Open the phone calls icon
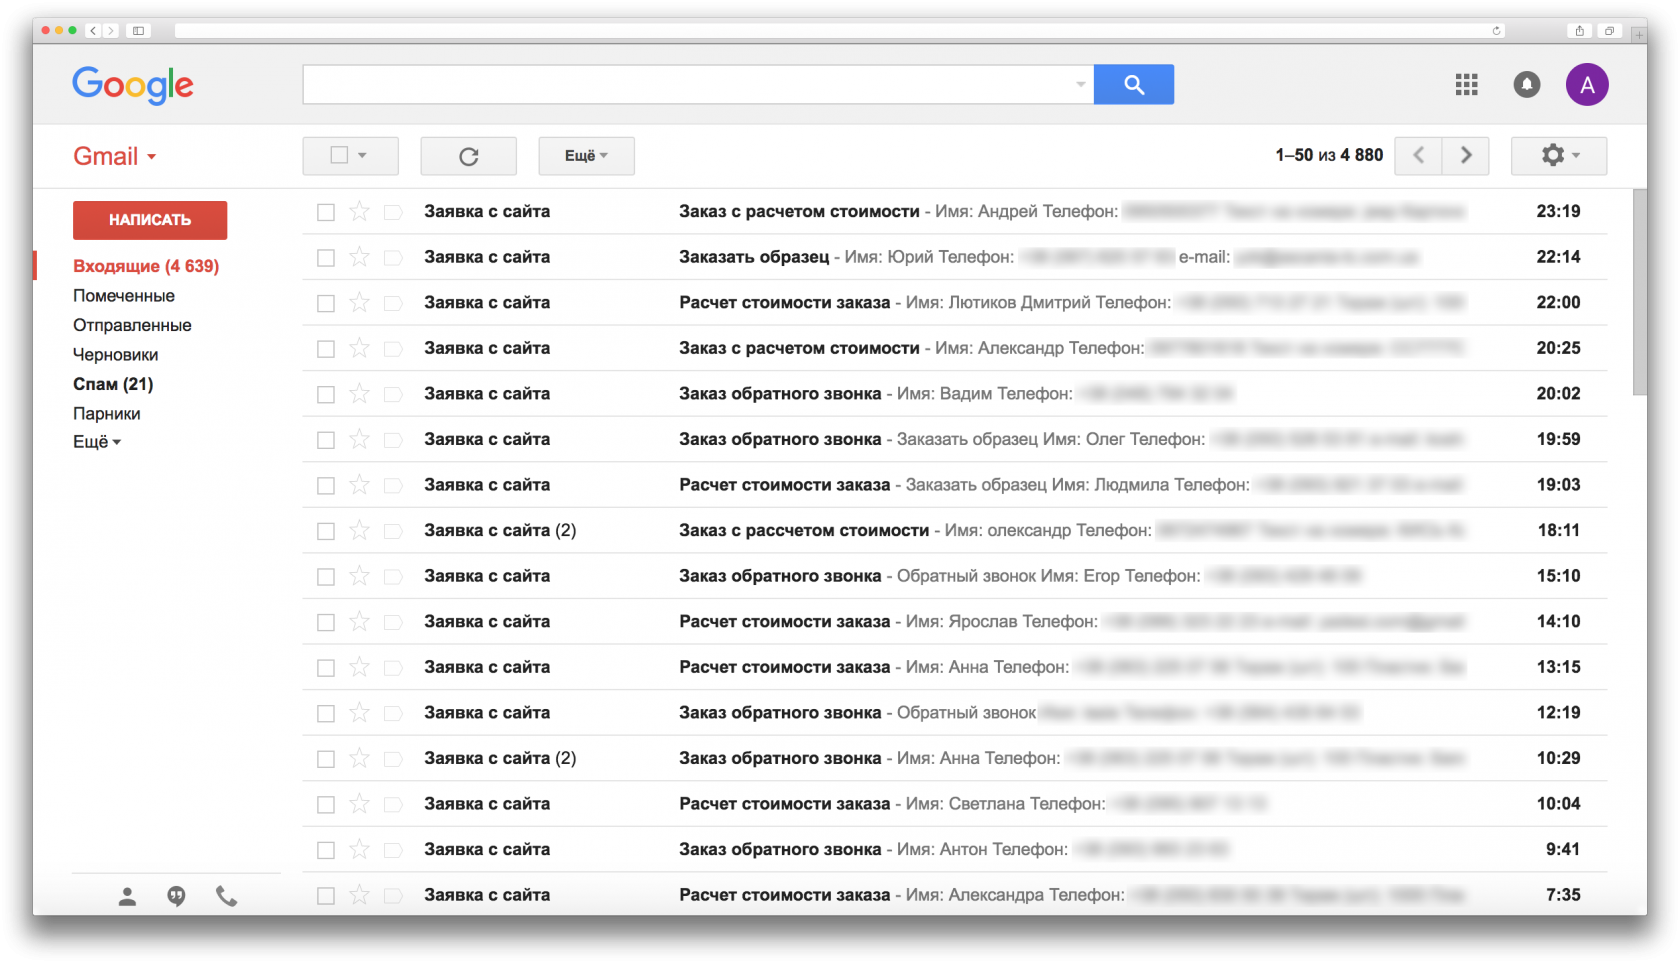1680x963 pixels. point(227,897)
